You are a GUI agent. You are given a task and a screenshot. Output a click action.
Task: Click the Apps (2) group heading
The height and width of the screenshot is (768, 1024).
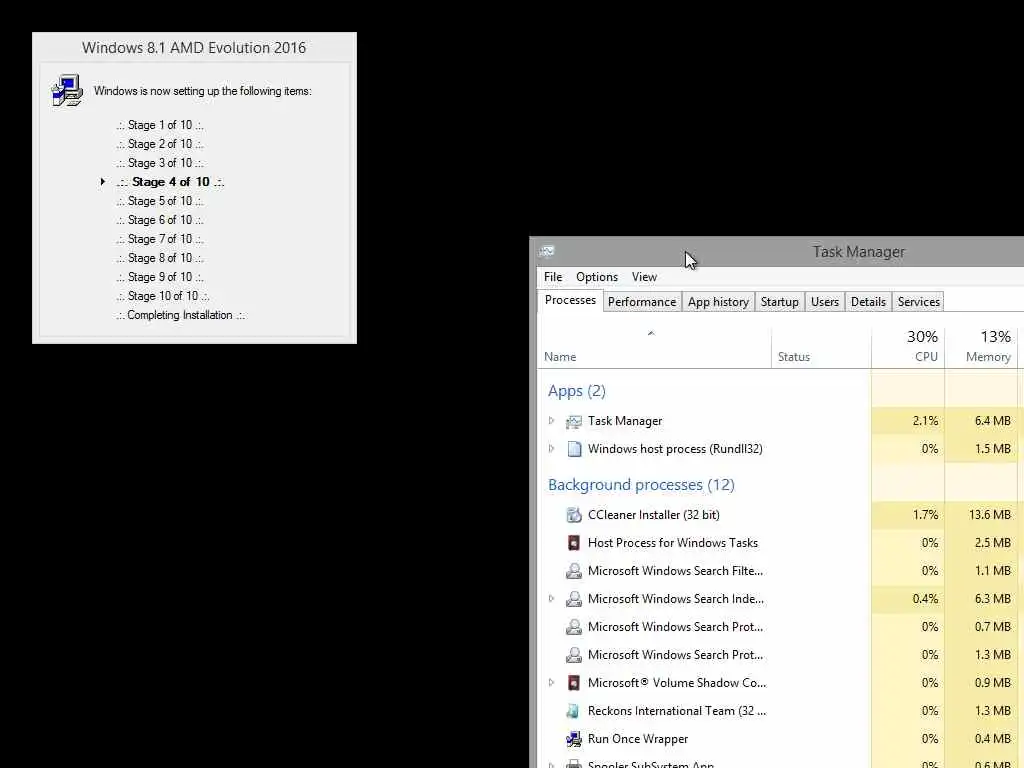577,391
